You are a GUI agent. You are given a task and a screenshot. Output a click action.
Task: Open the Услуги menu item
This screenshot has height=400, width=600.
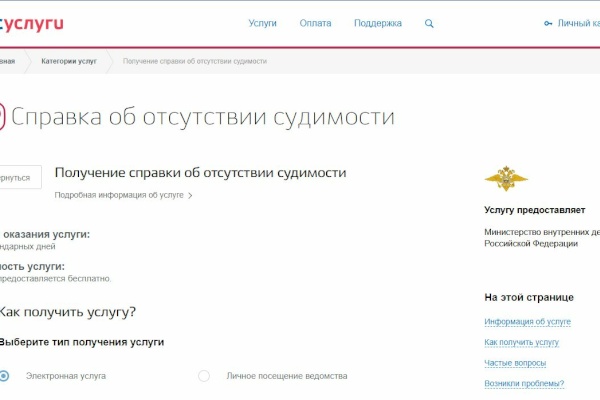click(x=262, y=23)
